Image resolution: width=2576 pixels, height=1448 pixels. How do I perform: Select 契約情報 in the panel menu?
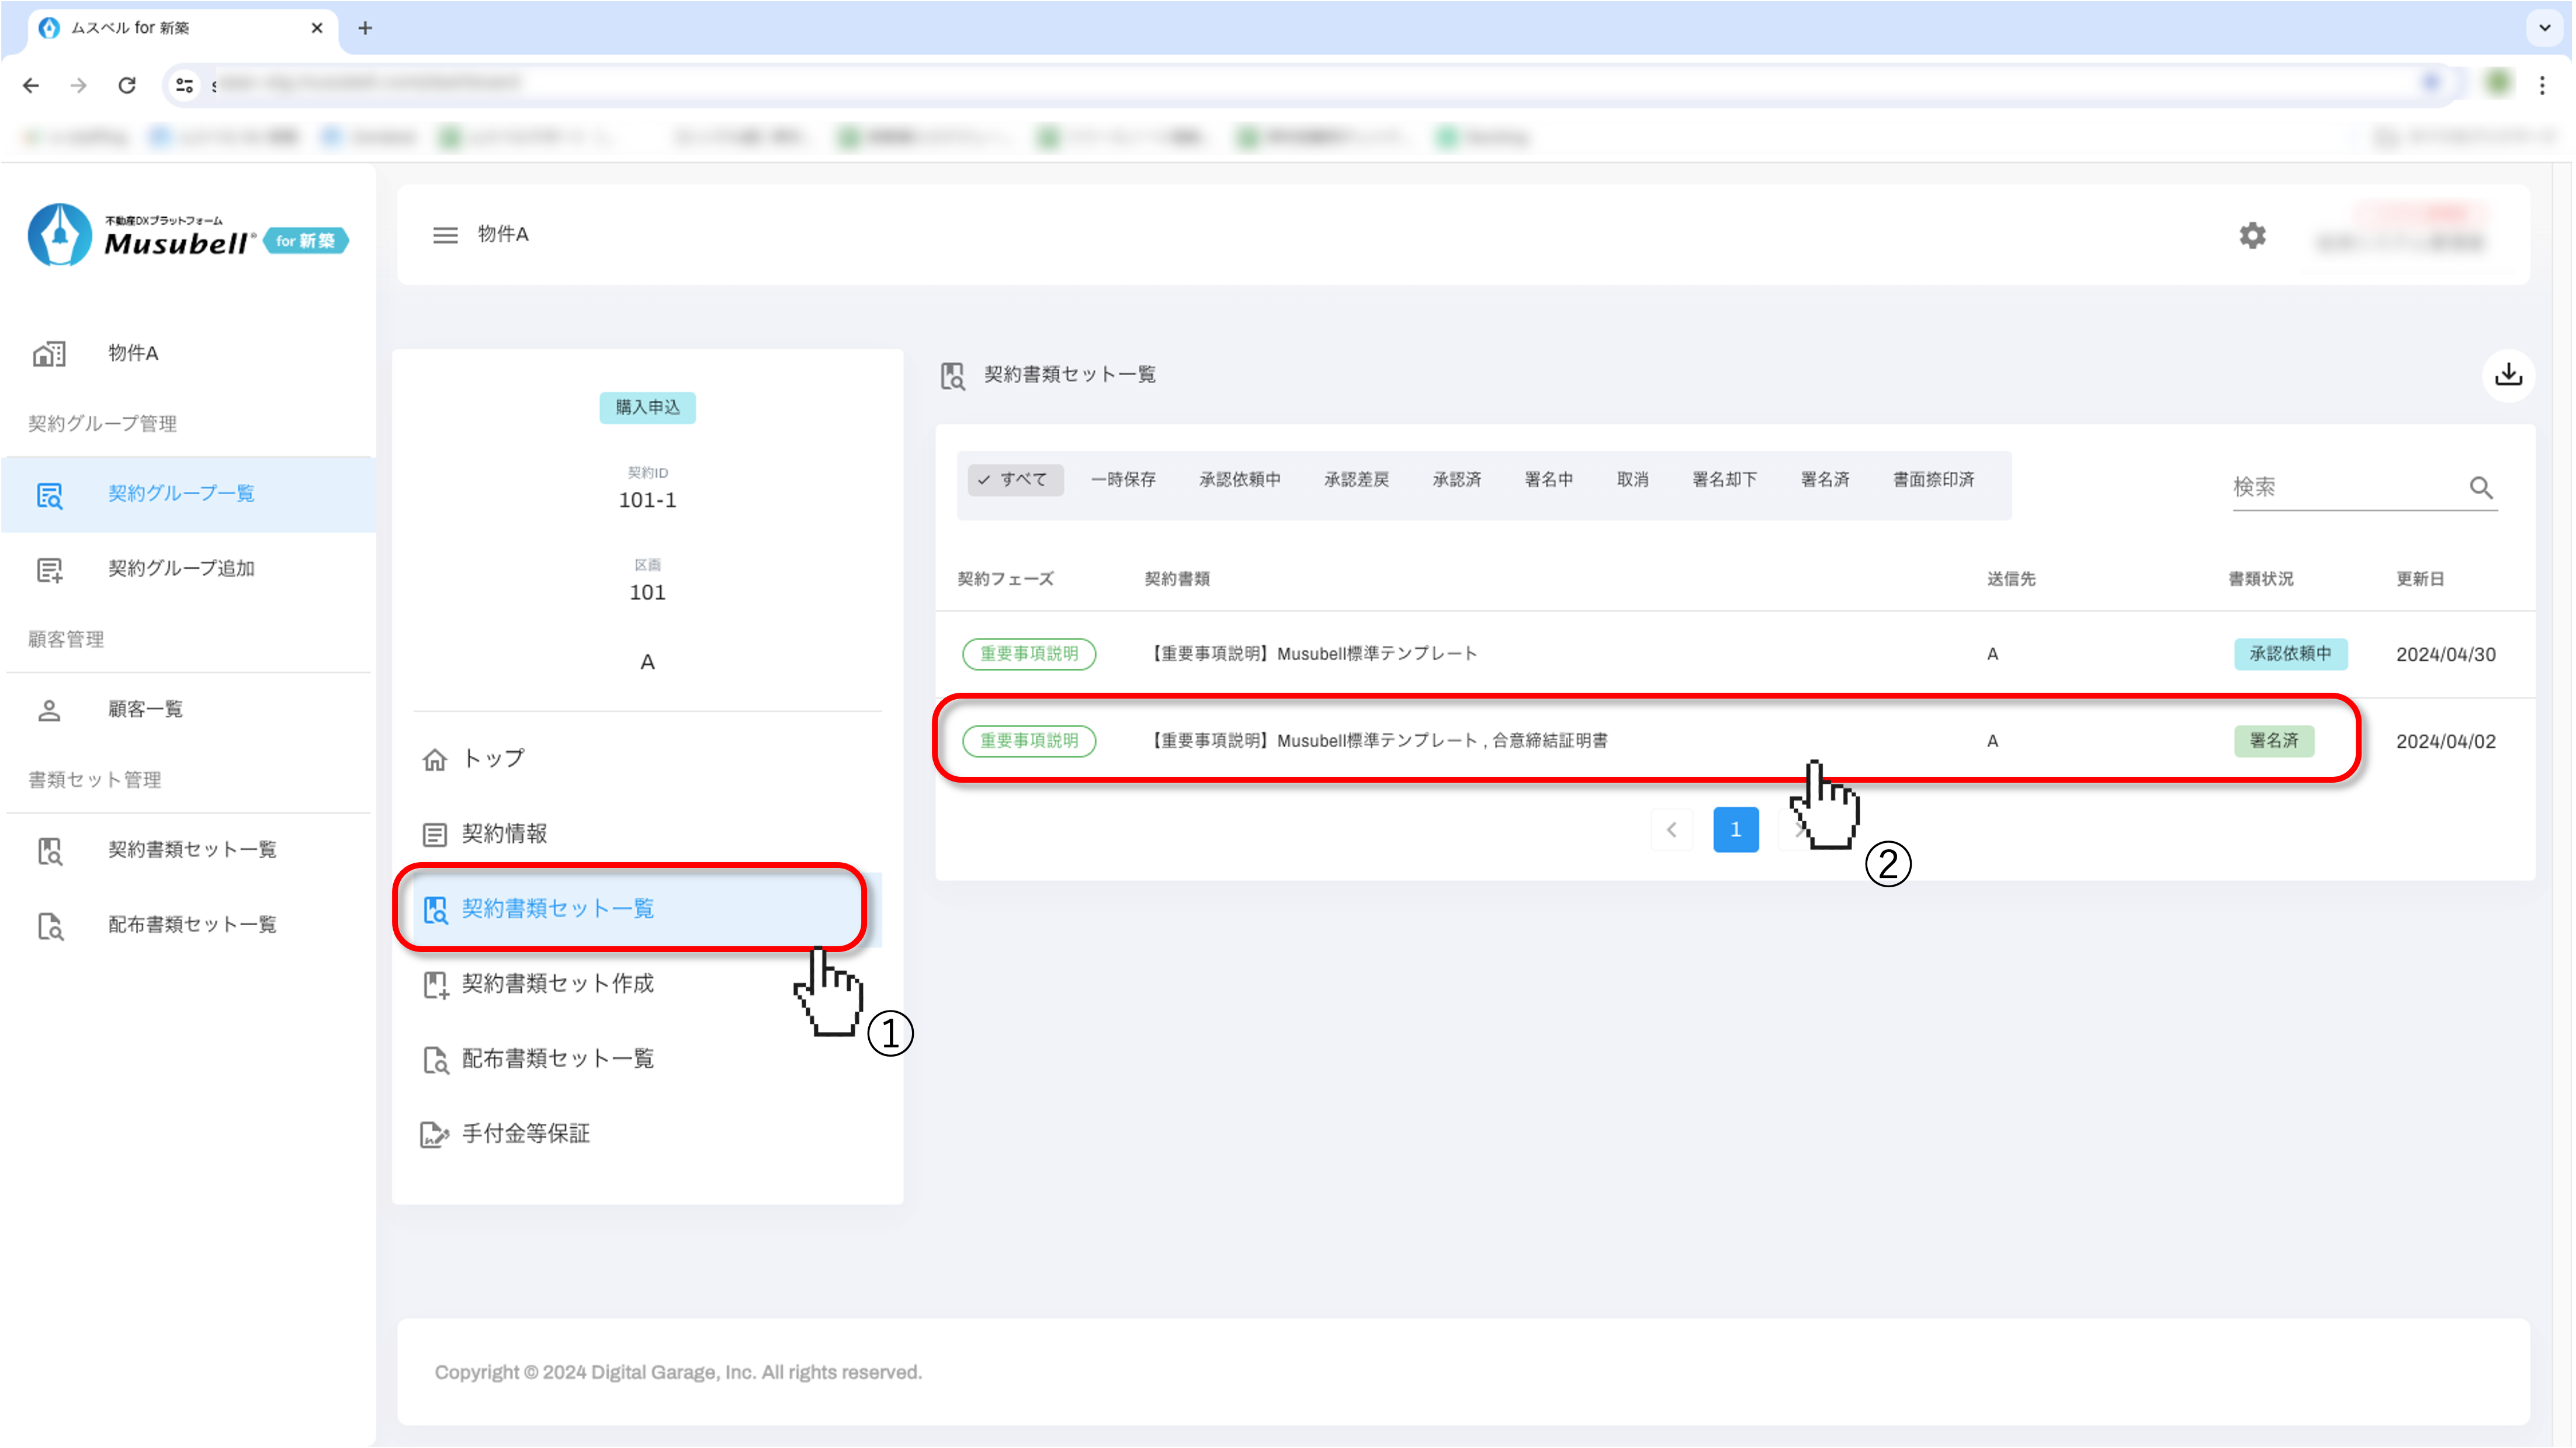click(504, 834)
